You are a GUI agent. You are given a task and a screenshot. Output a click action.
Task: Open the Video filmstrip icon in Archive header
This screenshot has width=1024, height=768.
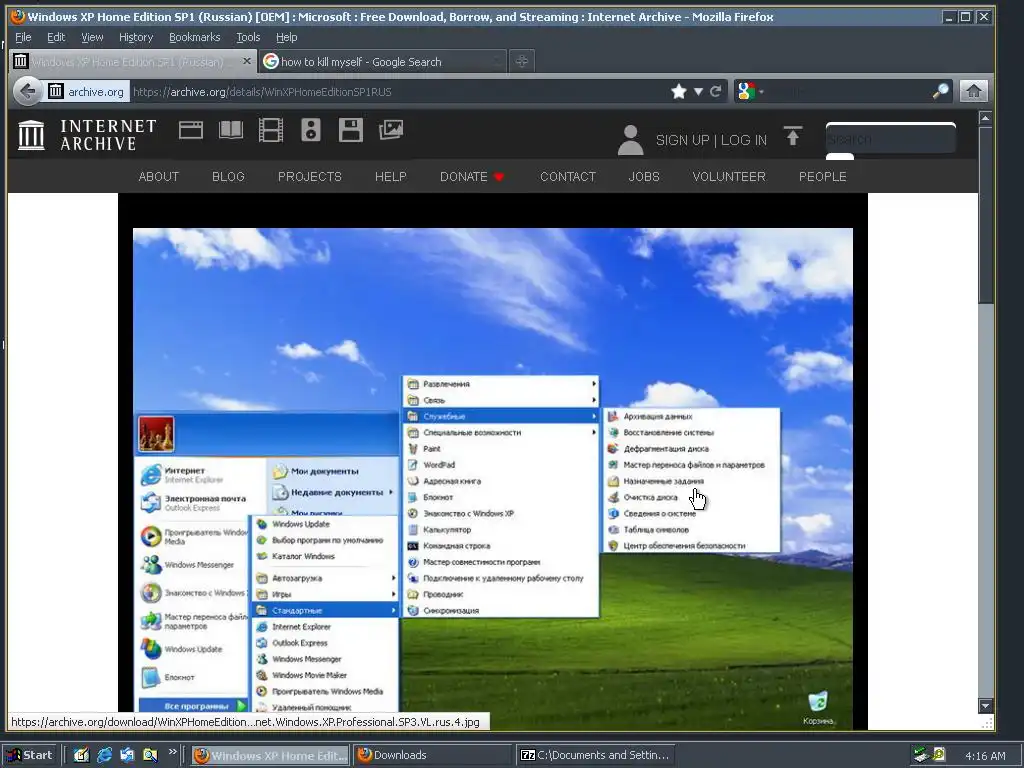click(270, 131)
